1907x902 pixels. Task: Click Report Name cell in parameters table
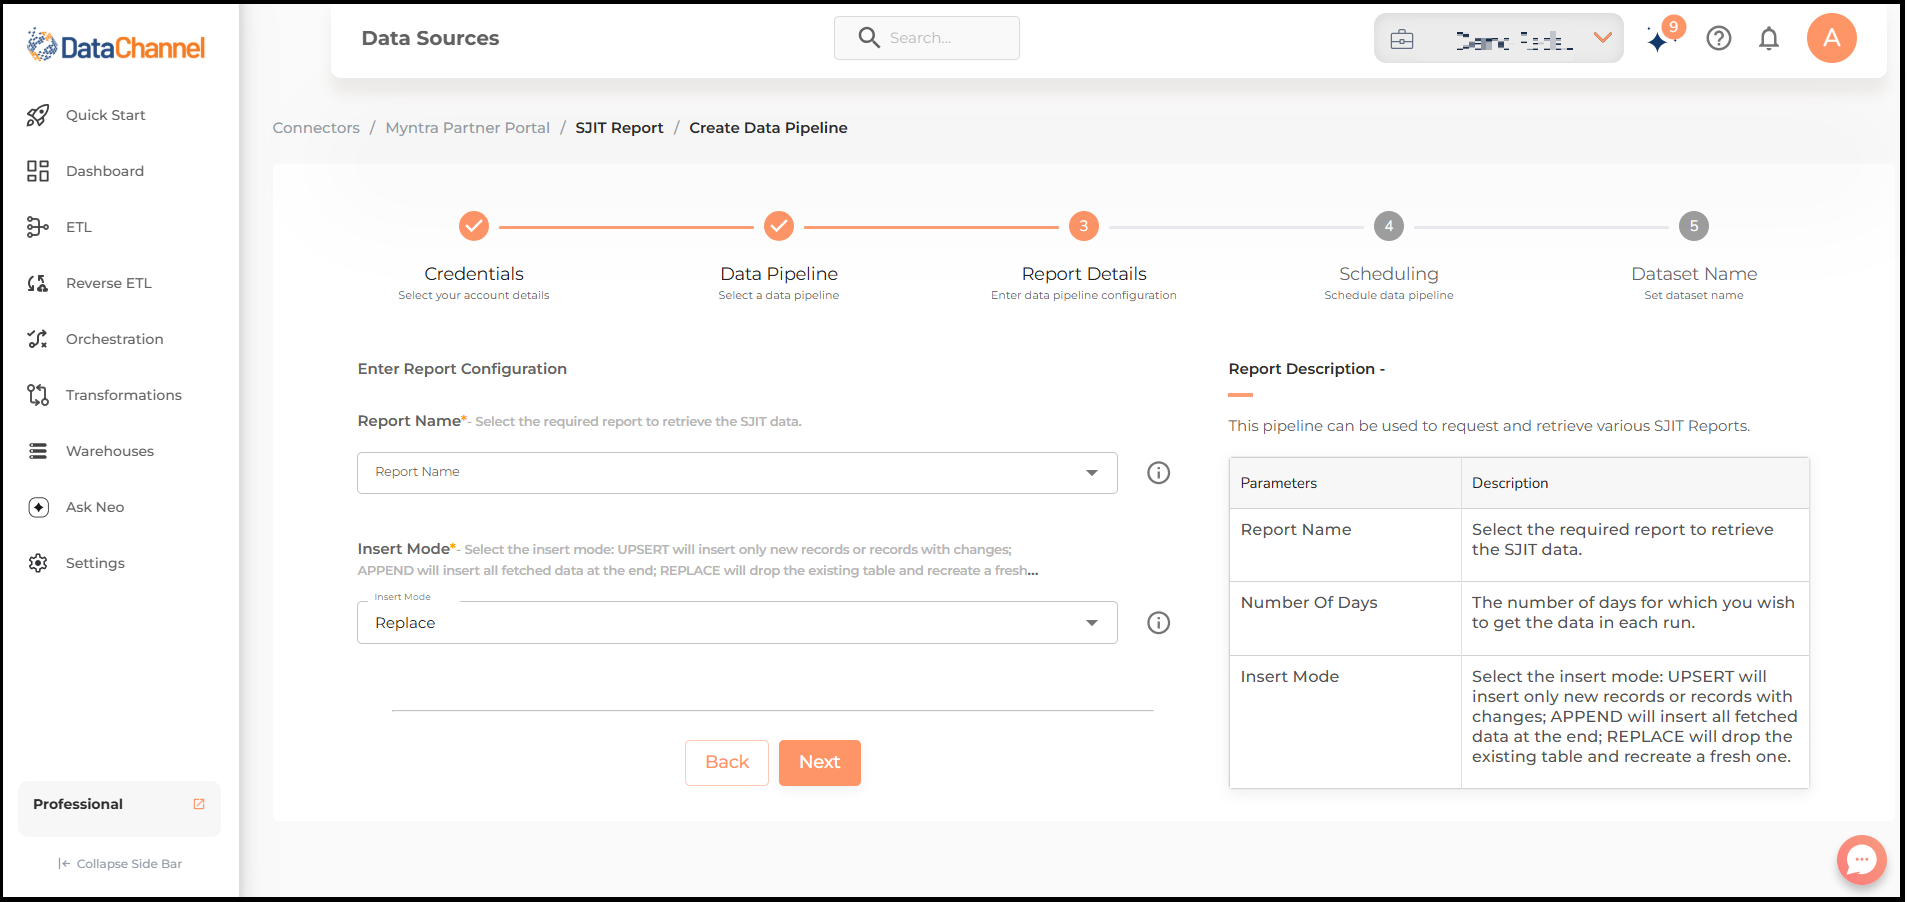coord(1345,545)
